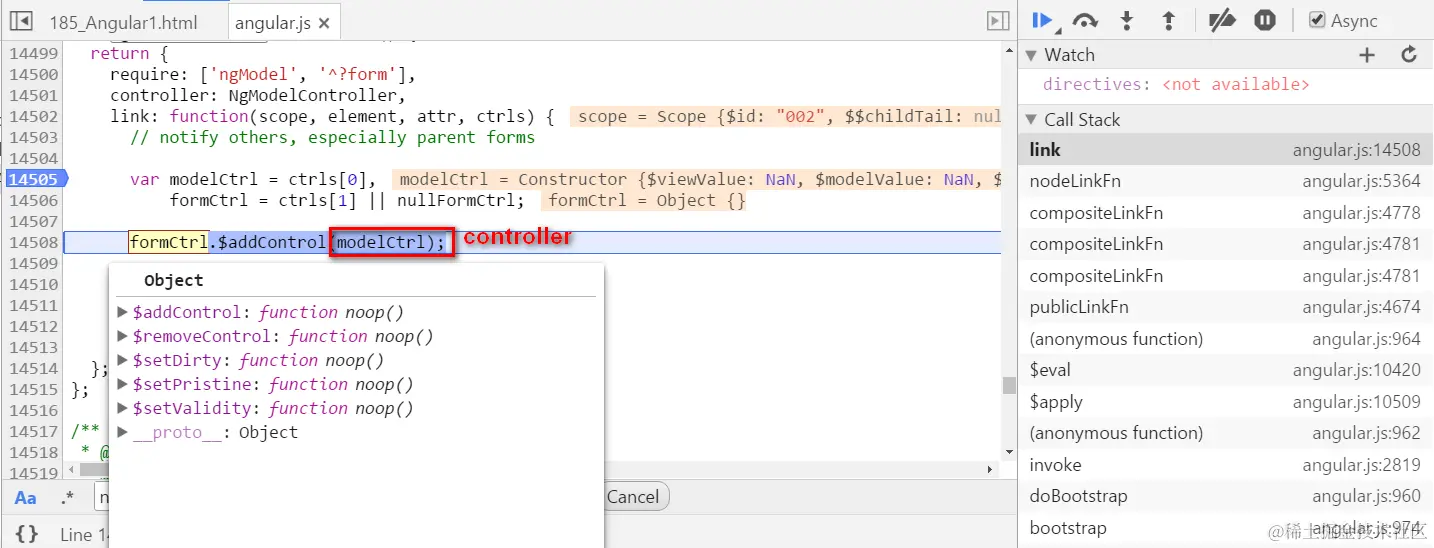Expand $addControl property in tooltip
Viewport: 1434px width, 548px height.
pyautogui.click(x=123, y=312)
